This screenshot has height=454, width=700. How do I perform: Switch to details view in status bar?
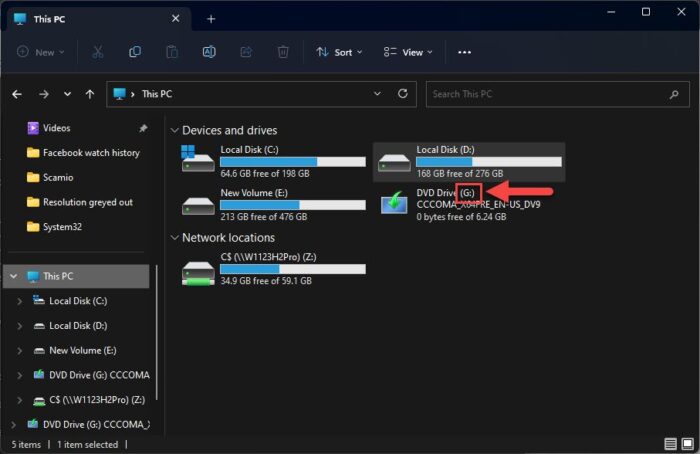click(x=670, y=443)
